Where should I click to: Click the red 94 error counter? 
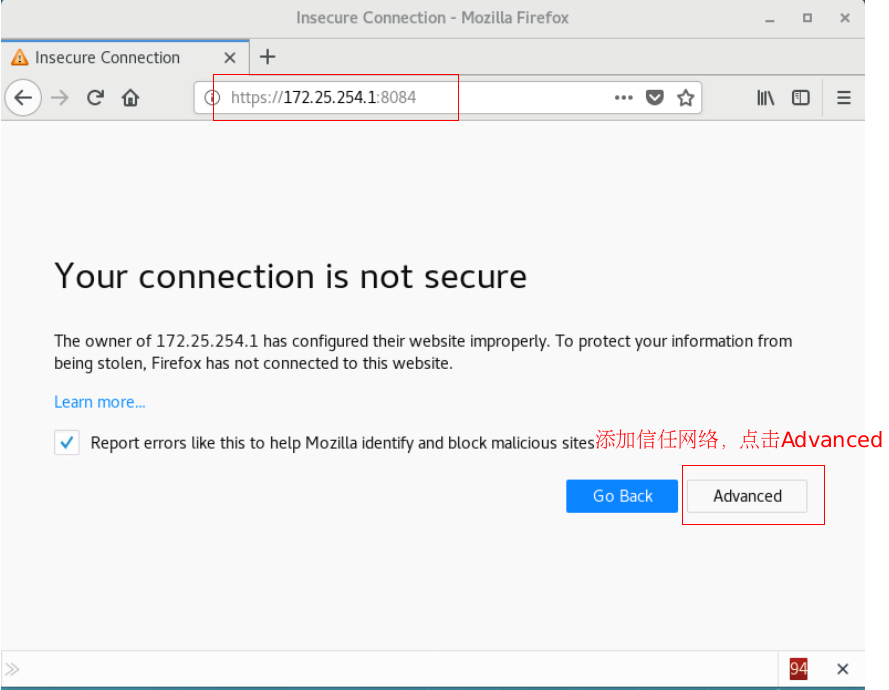(798, 669)
